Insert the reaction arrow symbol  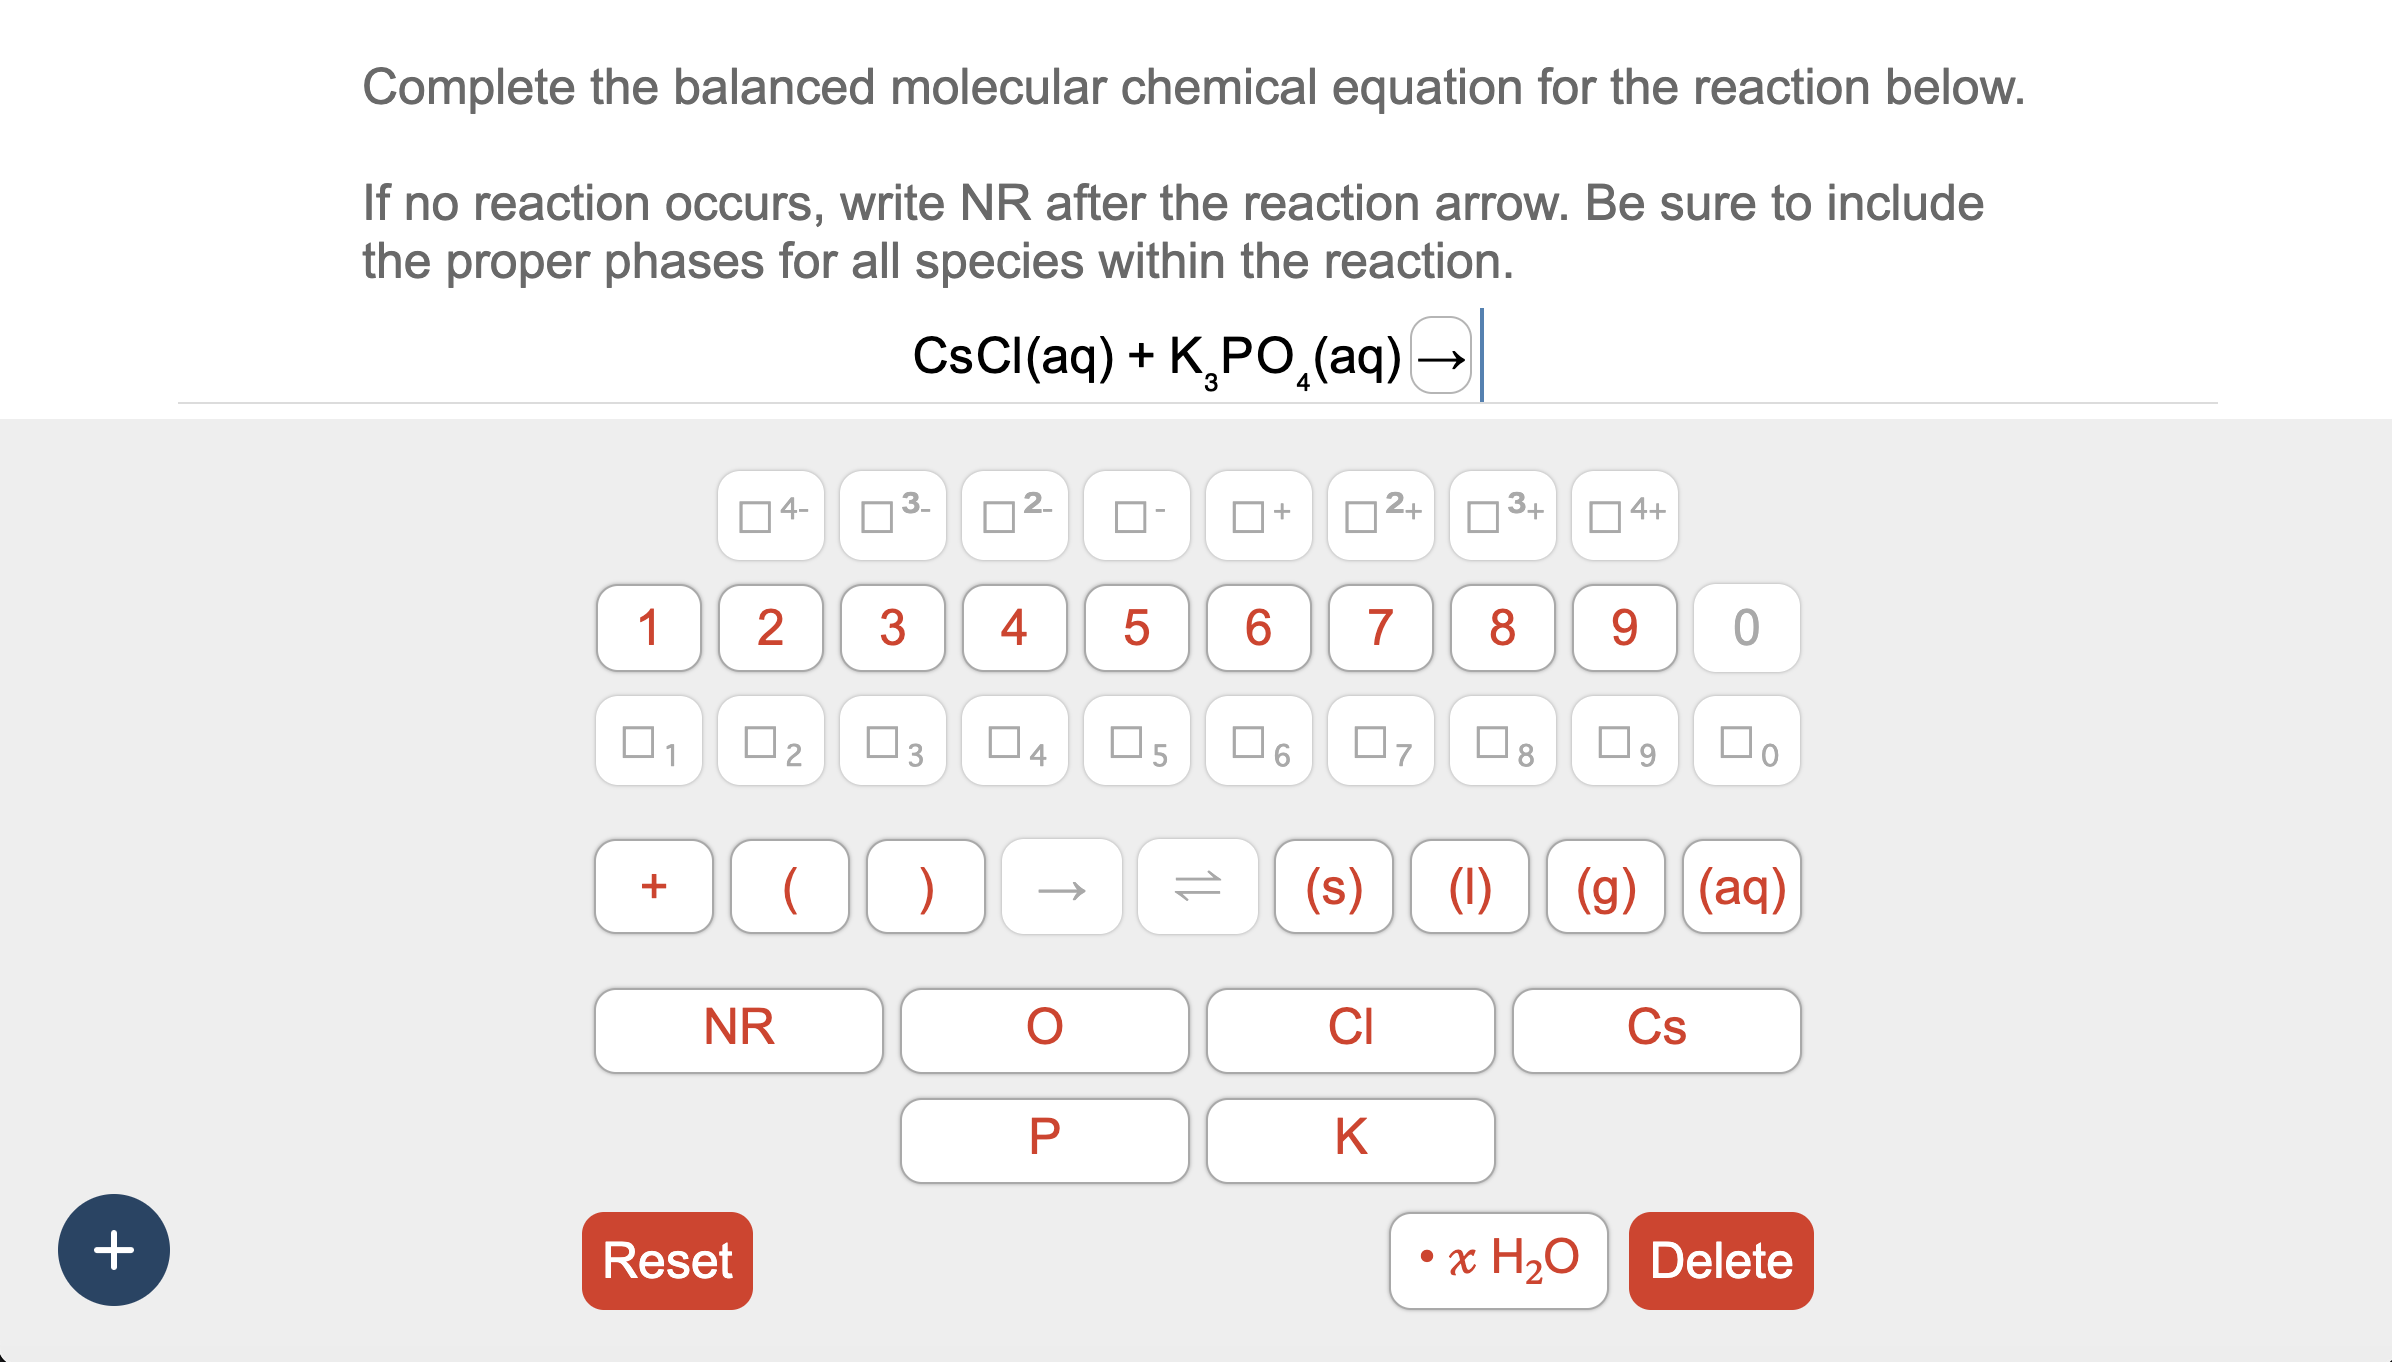point(1061,887)
